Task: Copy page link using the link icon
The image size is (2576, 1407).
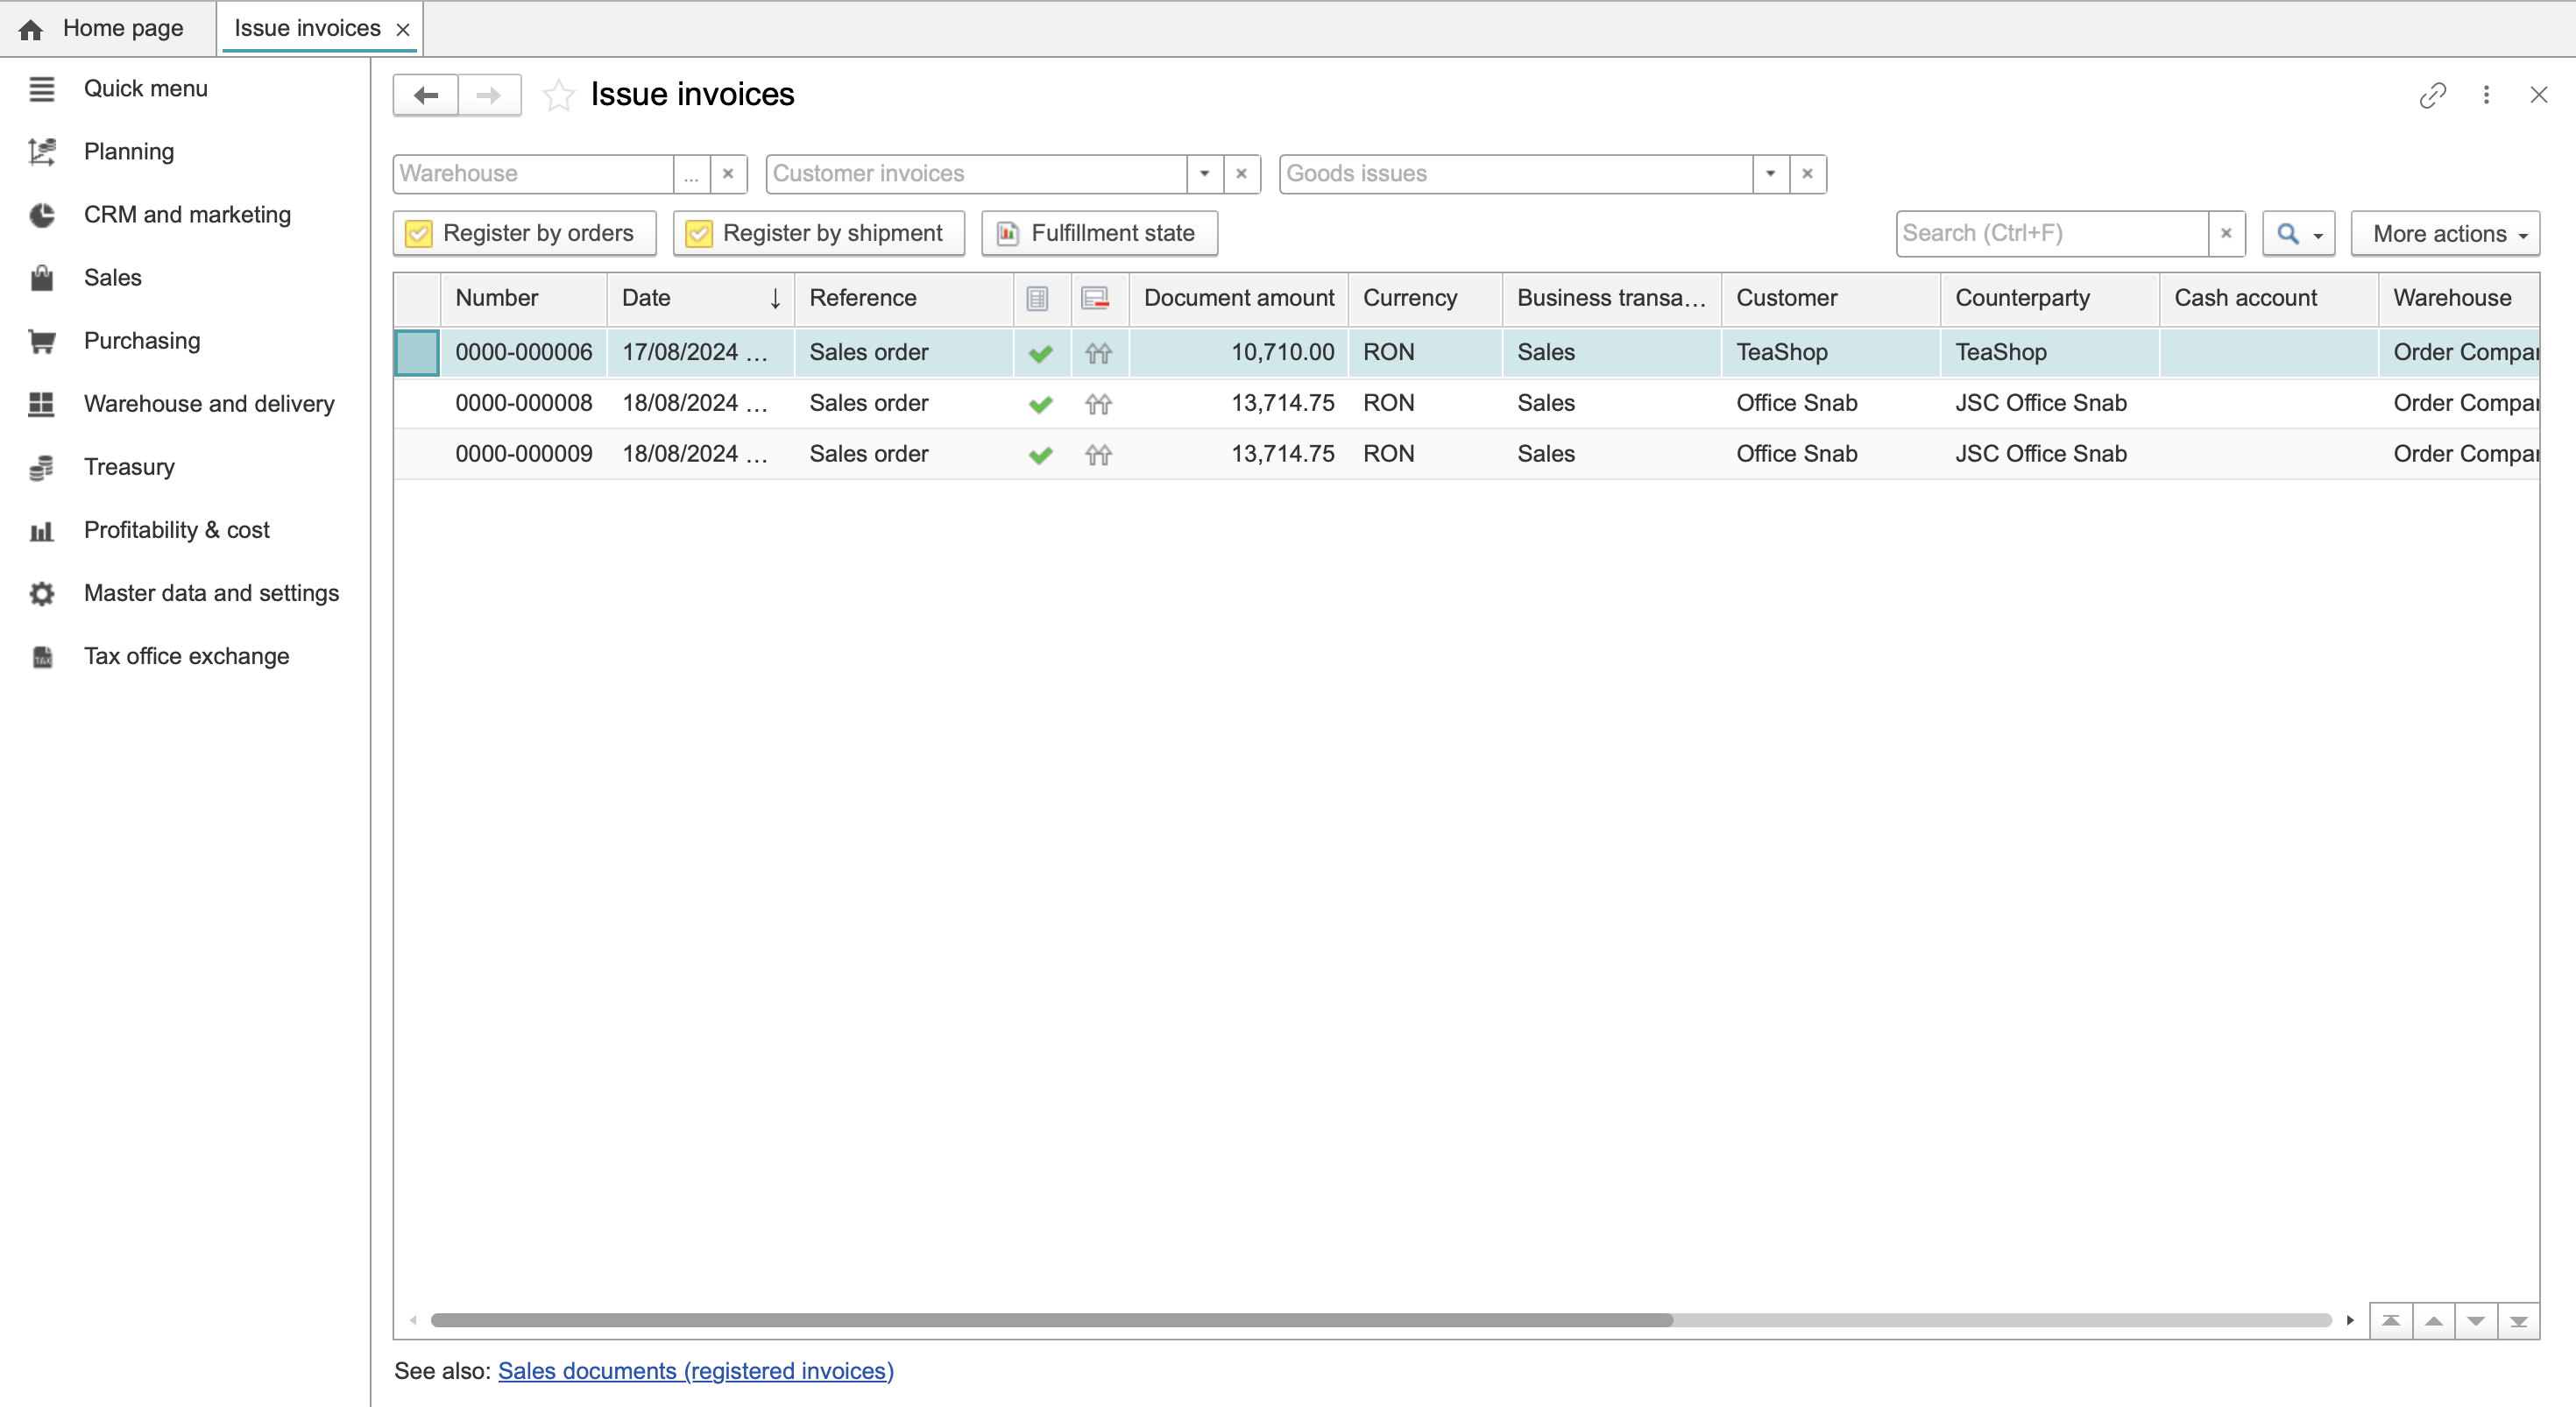Action: (x=2433, y=95)
